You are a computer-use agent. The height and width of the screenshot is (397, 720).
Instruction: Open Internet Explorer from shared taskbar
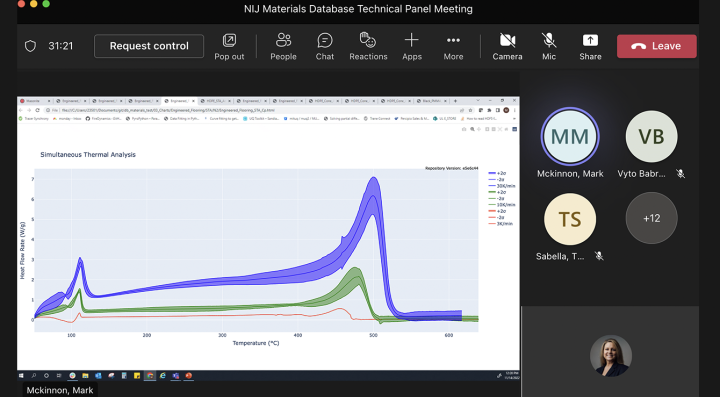[163, 375]
